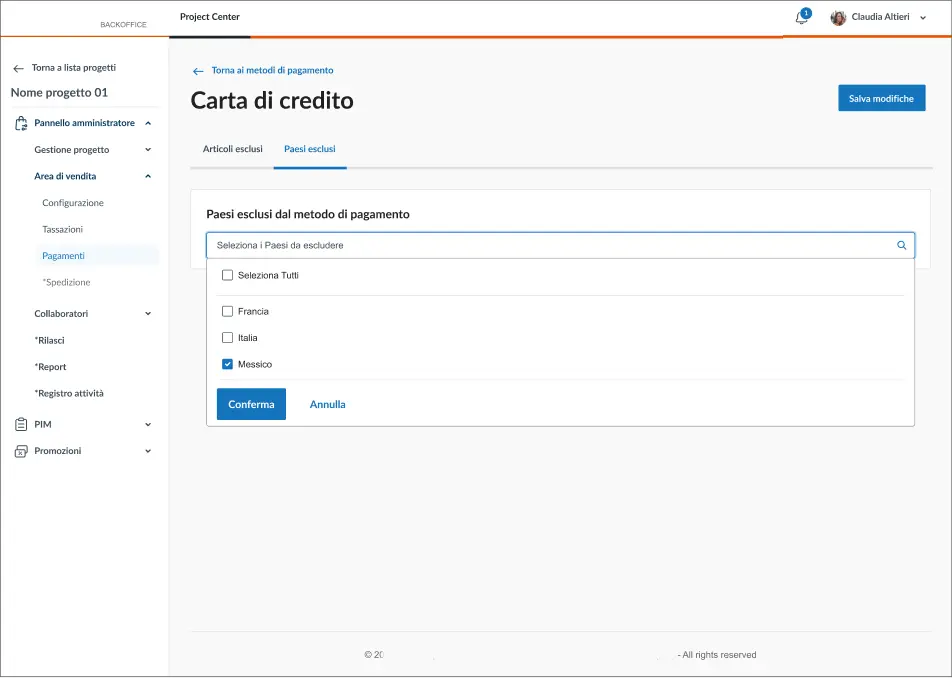Click the left arrow next to Torna ai metodi di pagamento
The width and height of the screenshot is (952, 678).
(198, 71)
